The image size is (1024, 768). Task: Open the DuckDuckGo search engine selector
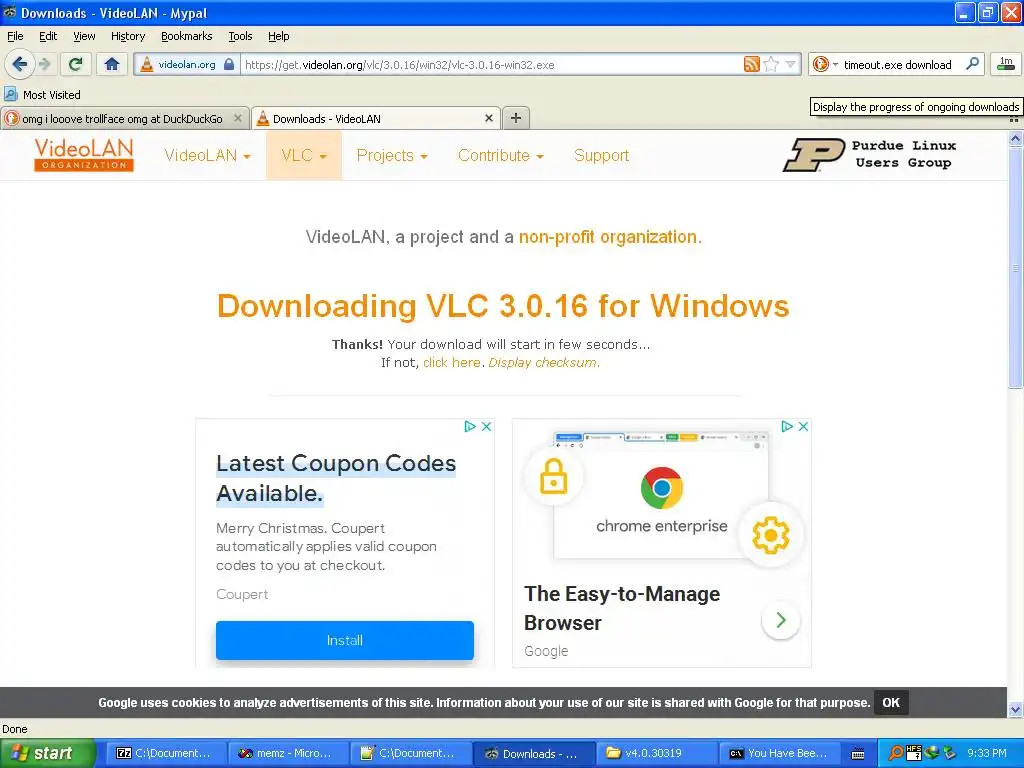click(x=825, y=64)
